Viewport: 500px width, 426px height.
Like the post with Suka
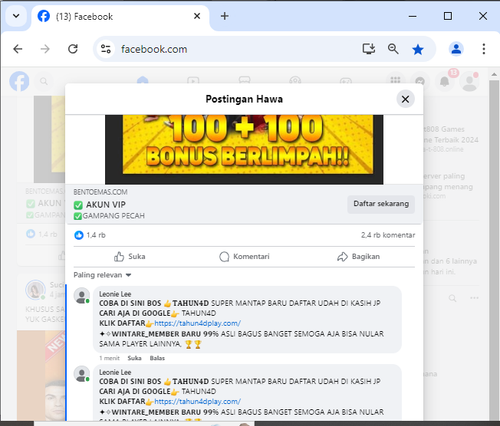(x=130, y=256)
